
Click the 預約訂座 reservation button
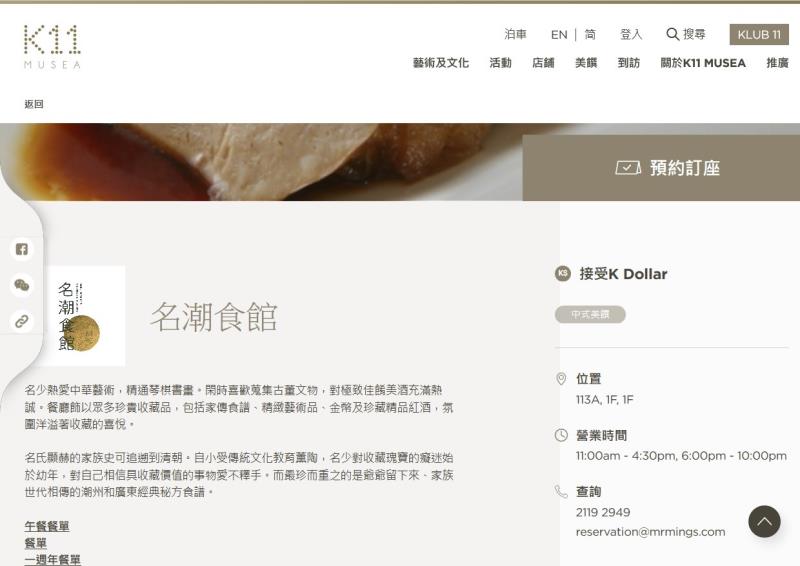point(661,168)
